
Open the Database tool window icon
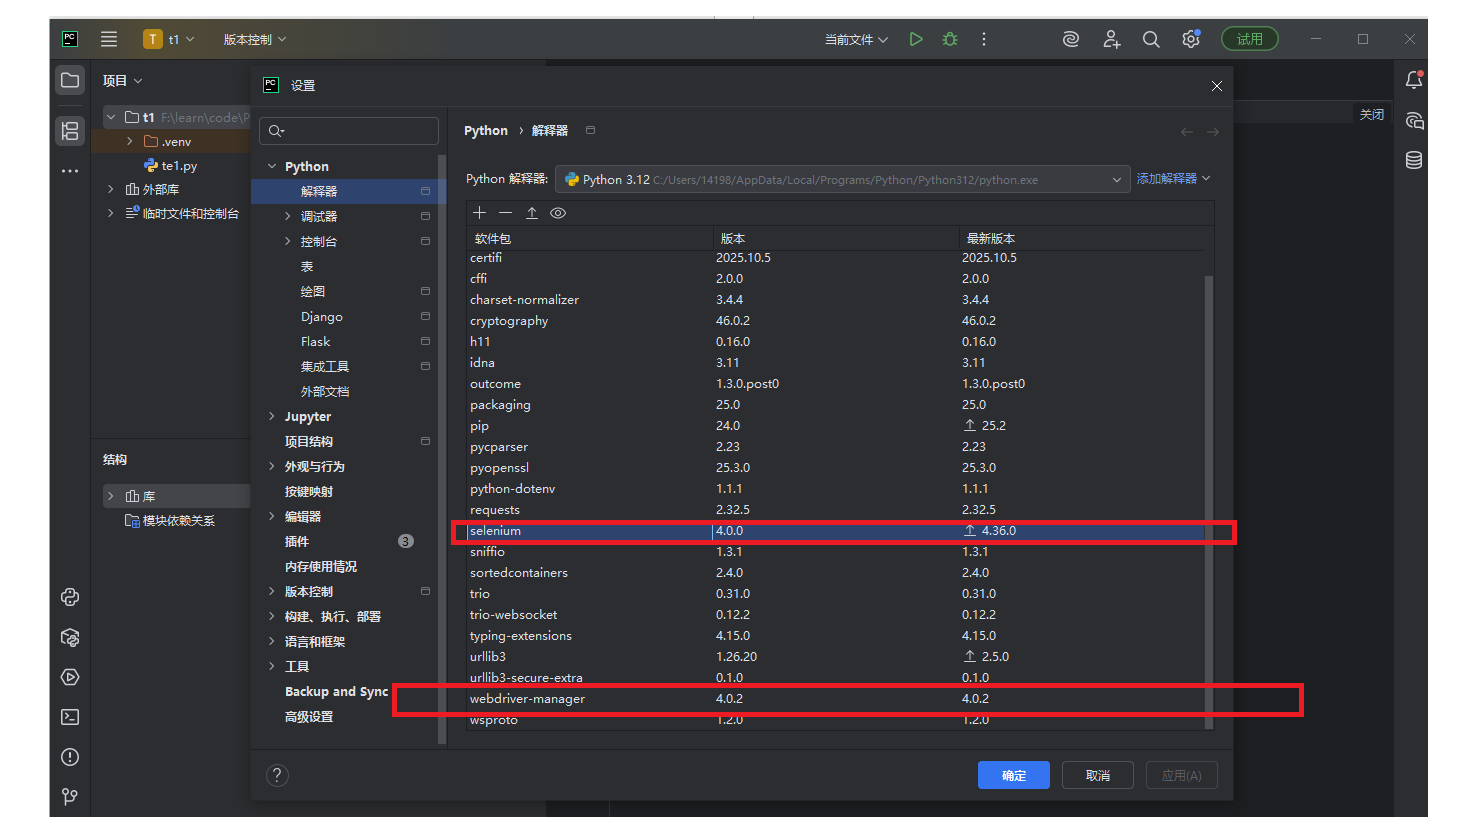pyautogui.click(x=1414, y=160)
